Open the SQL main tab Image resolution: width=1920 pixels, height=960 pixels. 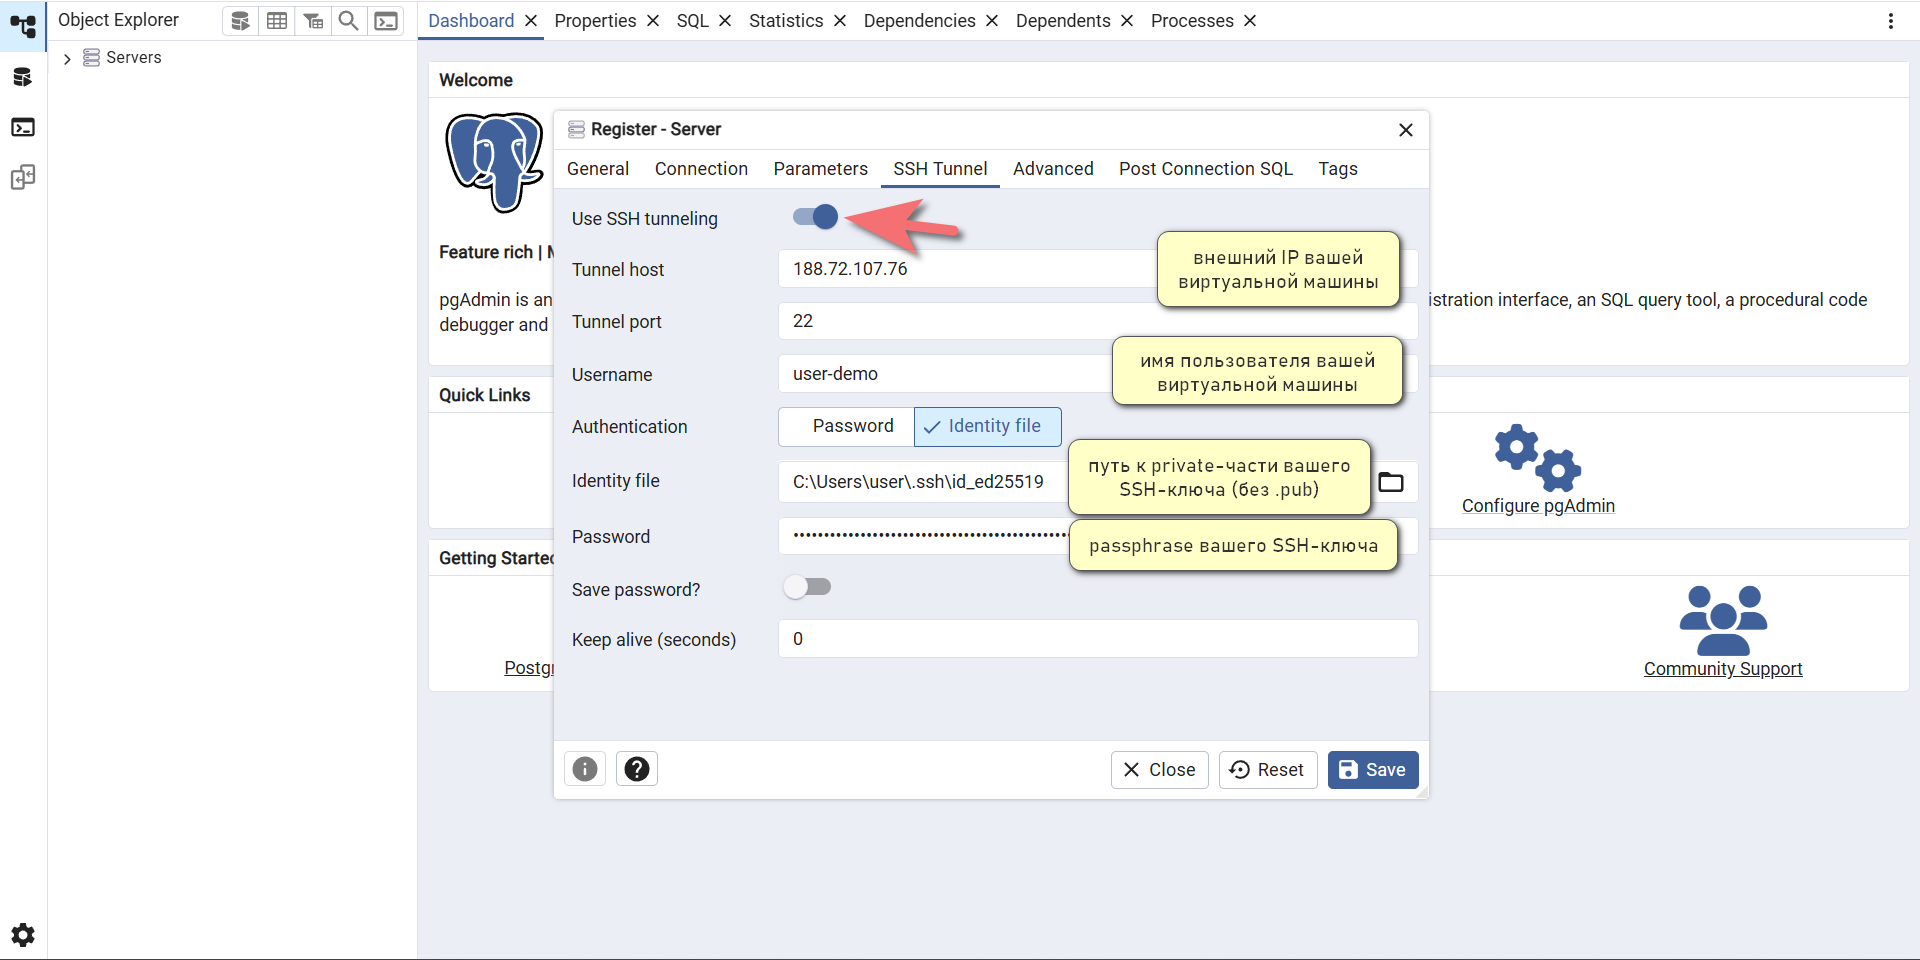[692, 21]
